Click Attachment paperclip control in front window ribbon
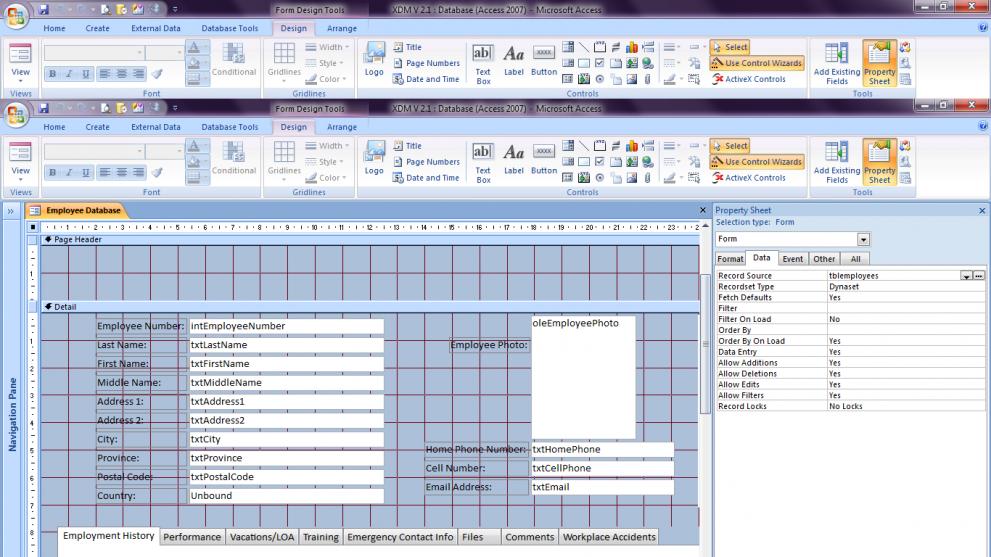The height and width of the screenshot is (557, 991). pos(648,178)
